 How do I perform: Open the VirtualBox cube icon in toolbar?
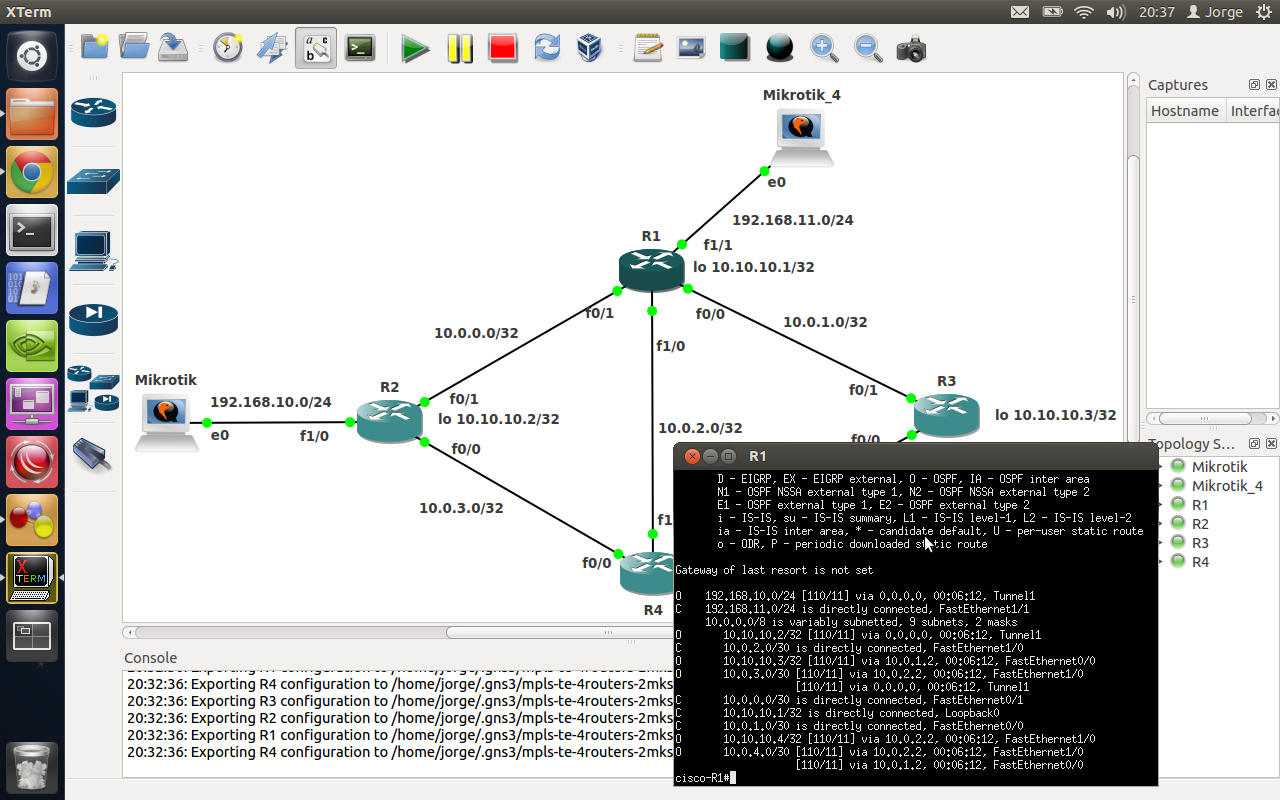590,48
